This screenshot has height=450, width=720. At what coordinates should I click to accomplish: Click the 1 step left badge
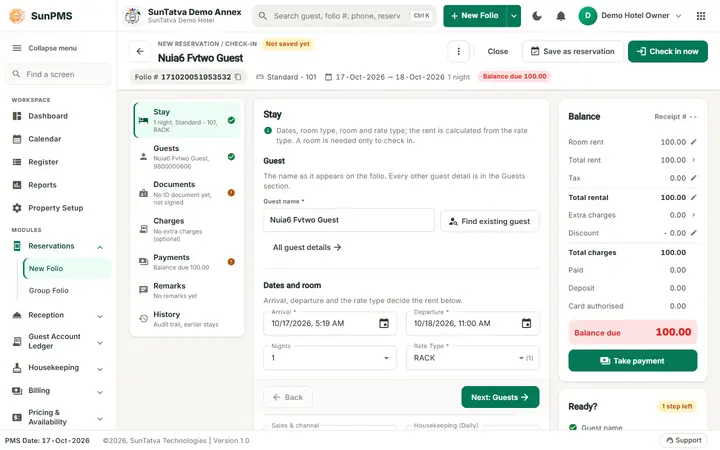[677, 406]
